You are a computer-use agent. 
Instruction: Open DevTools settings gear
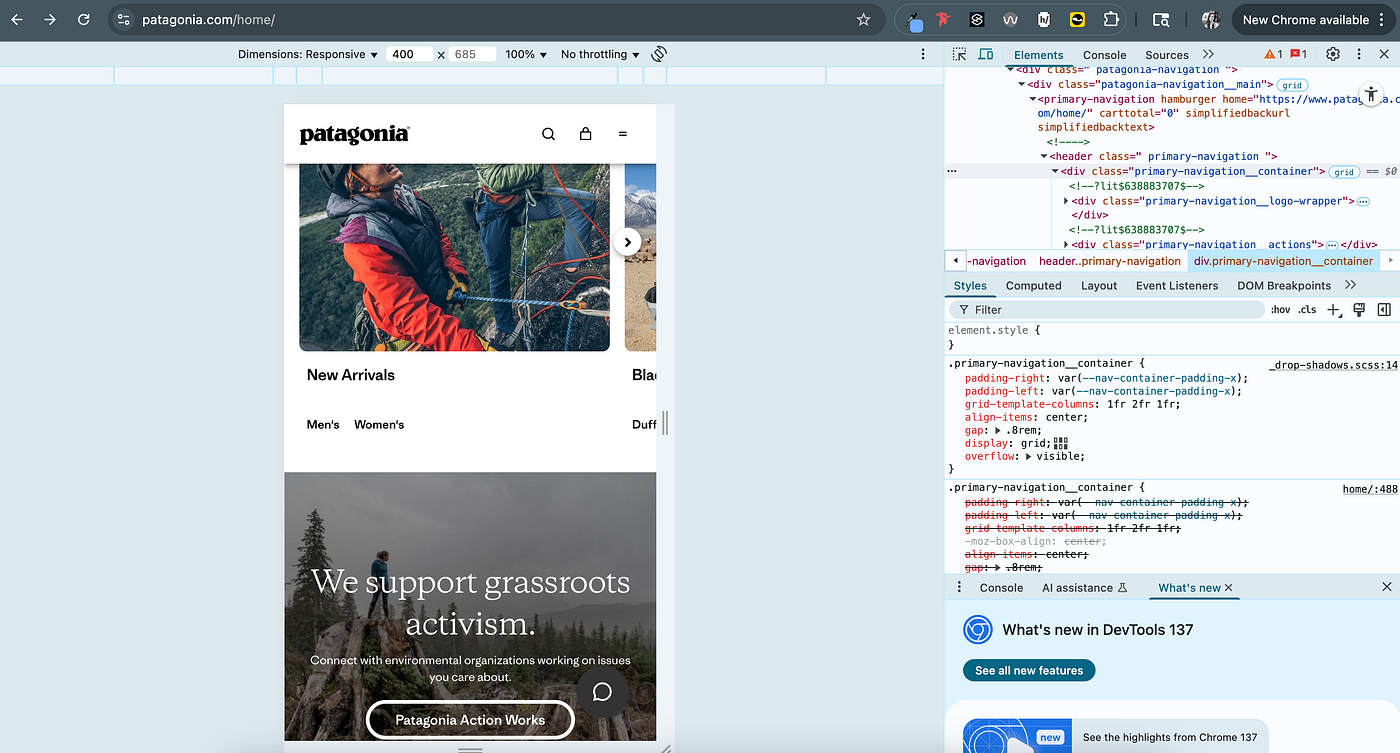click(x=1333, y=54)
